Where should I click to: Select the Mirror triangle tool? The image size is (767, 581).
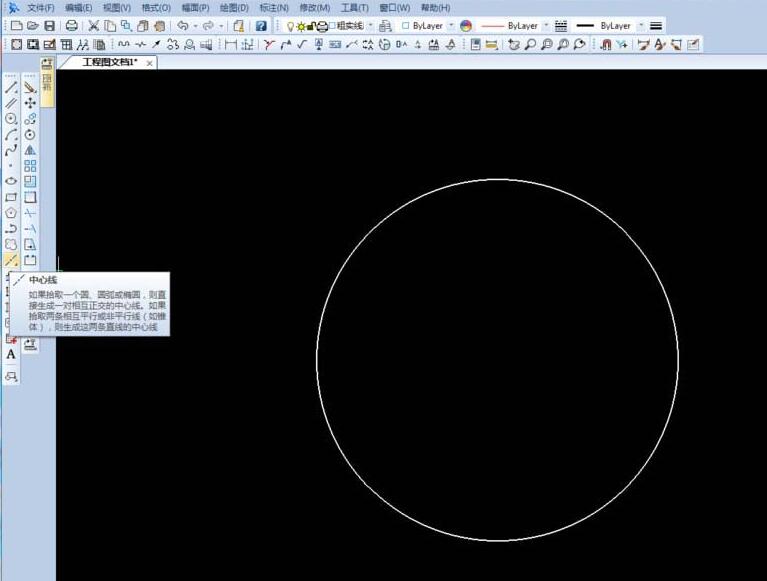click(30, 150)
